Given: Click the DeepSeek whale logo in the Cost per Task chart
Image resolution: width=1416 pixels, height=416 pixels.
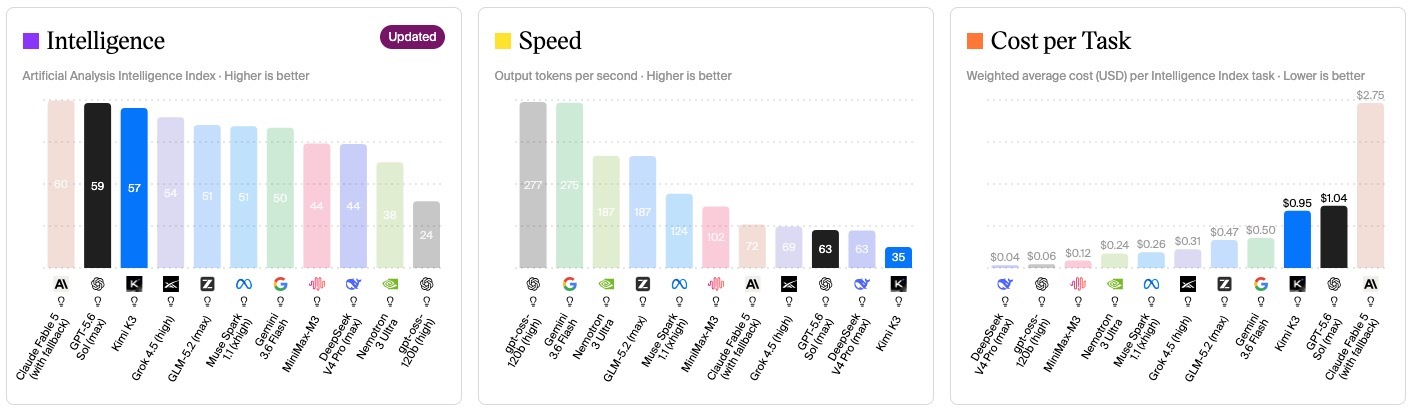Looking at the screenshot, I should click(x=1005, y=283).
